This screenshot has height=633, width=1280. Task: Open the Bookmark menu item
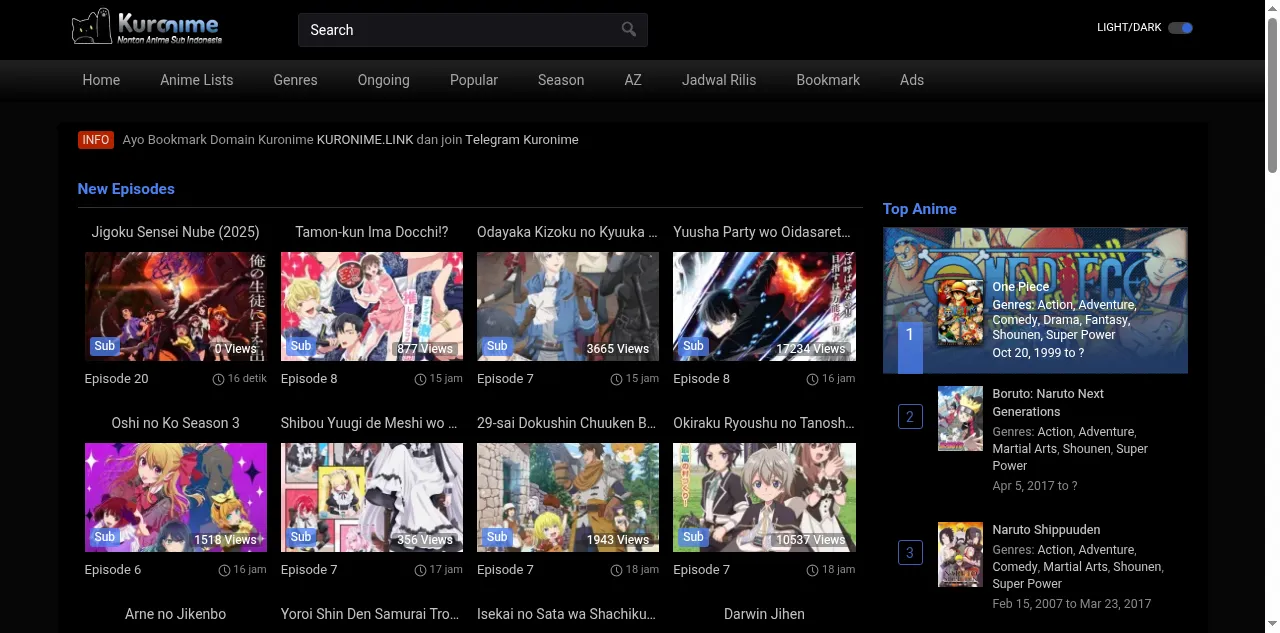coord(828,80)
